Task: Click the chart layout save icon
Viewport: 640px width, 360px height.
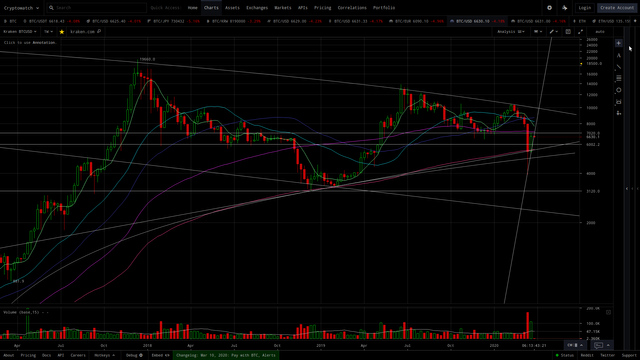Action: [568, 31]
